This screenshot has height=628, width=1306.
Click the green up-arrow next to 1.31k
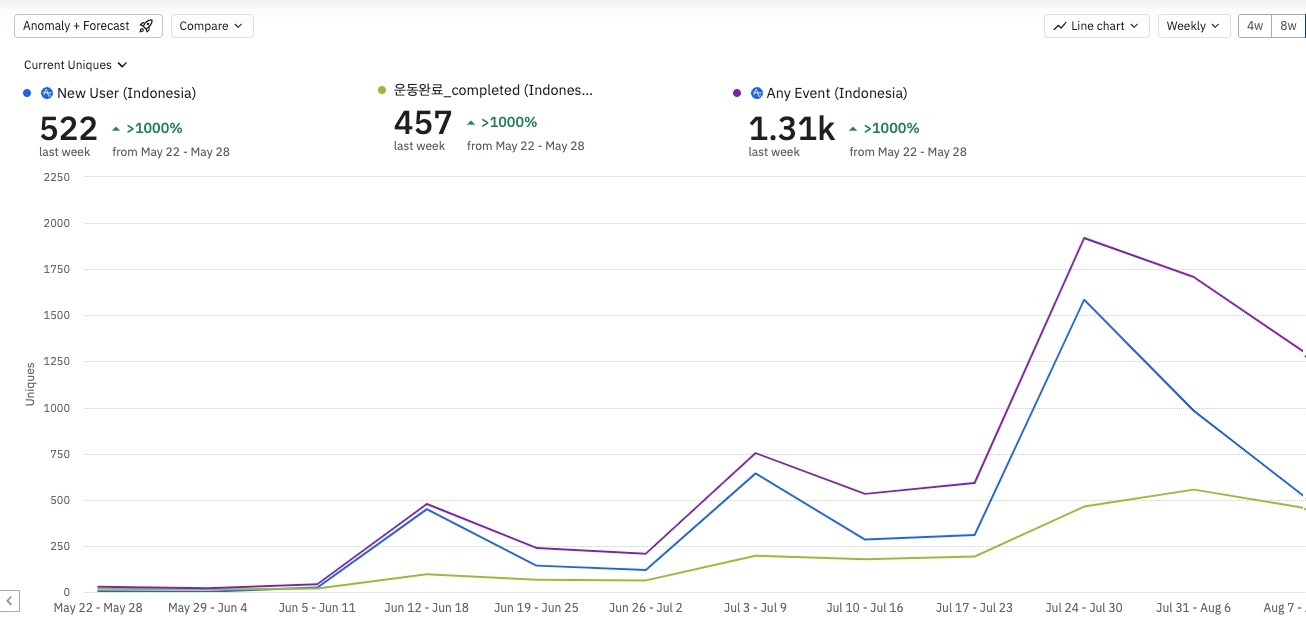(x=853, y=128)
